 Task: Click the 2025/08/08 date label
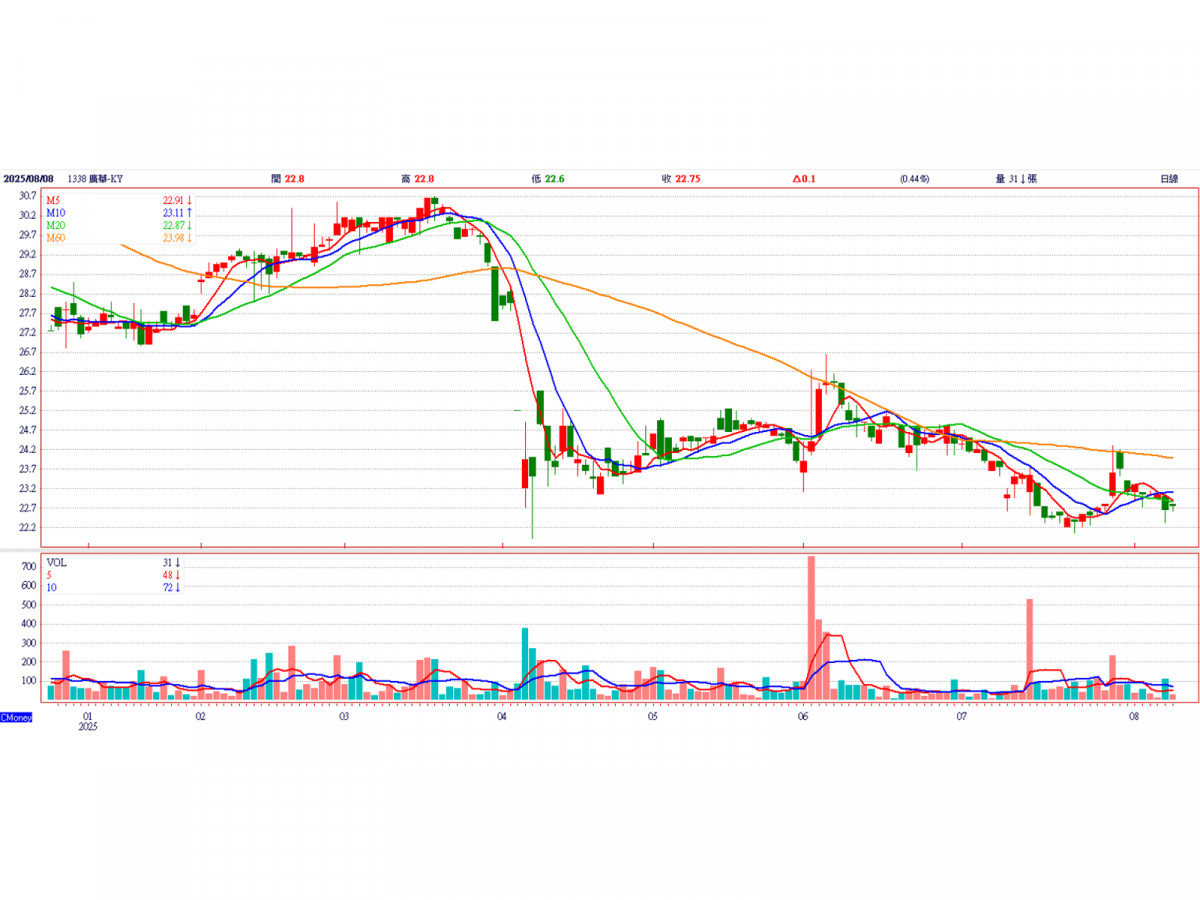coord(27,178)
